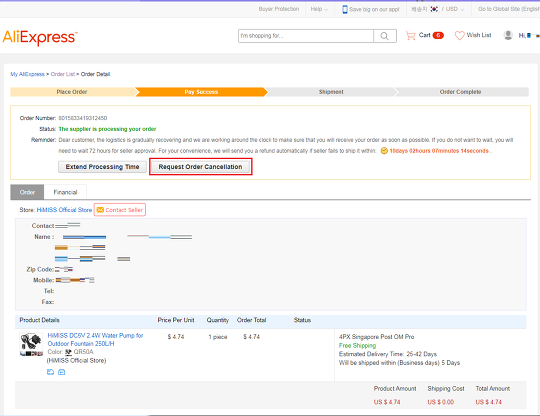
Task: Click the Wish List text link
Action: click(x=479, y=35)
